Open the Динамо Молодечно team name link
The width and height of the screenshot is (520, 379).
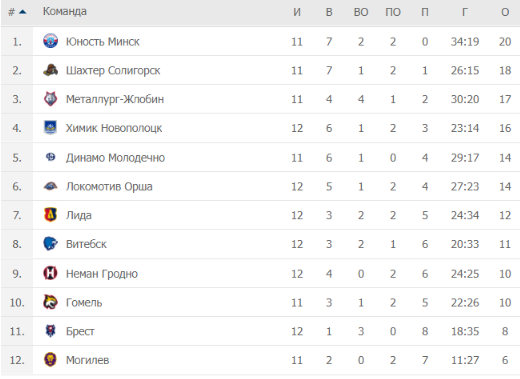pos(115,157)
